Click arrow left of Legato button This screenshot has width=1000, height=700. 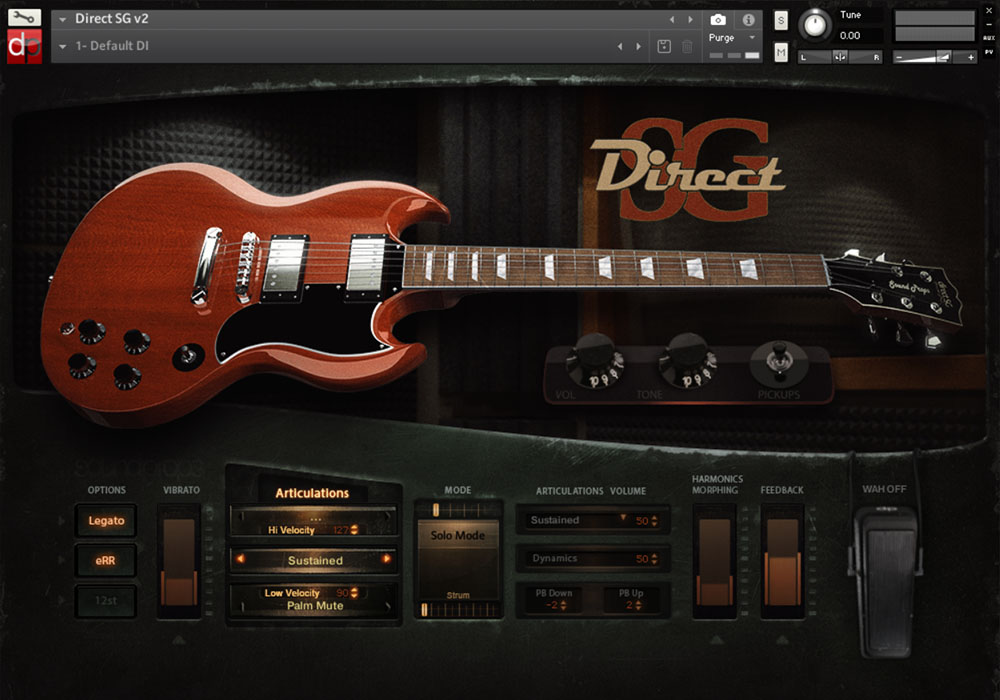tap(62, 521)
